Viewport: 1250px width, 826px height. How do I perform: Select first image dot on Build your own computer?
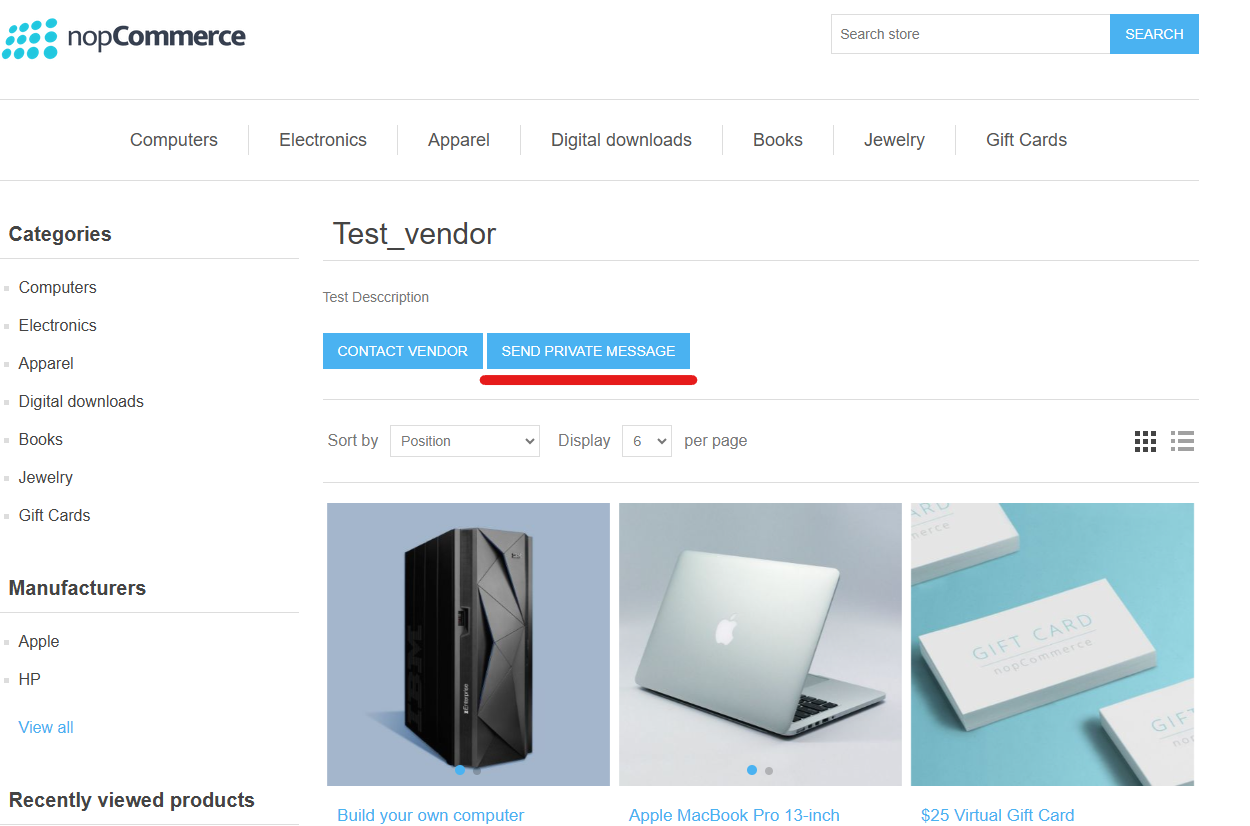[460, 770]
